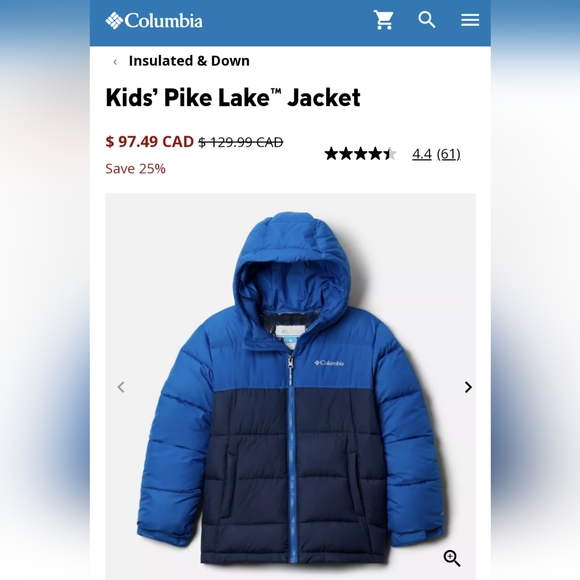Screen dimensions: 580x580
Task: Open the Insulated & Down category link
Action: (189, 61)
